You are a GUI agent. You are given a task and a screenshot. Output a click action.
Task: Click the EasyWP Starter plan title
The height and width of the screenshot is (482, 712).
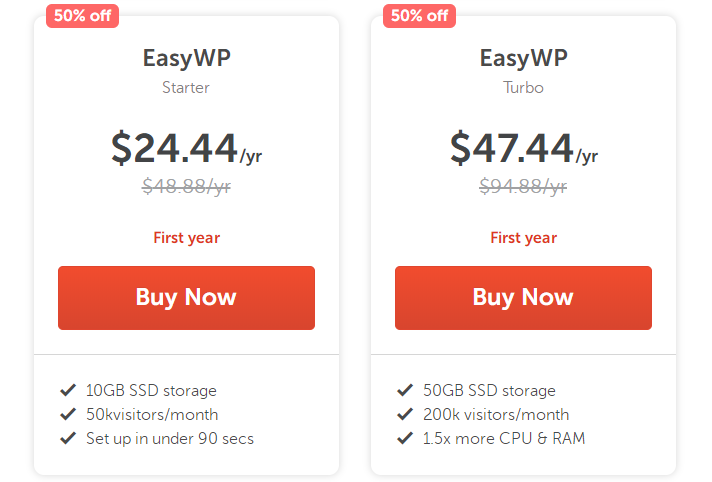(186, 58)
